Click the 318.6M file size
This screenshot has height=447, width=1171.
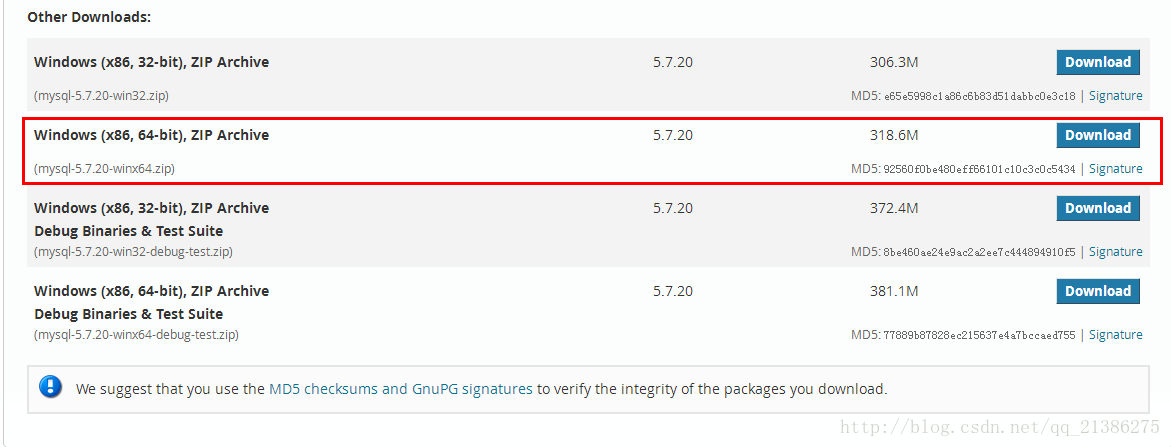tap(894, 135)
